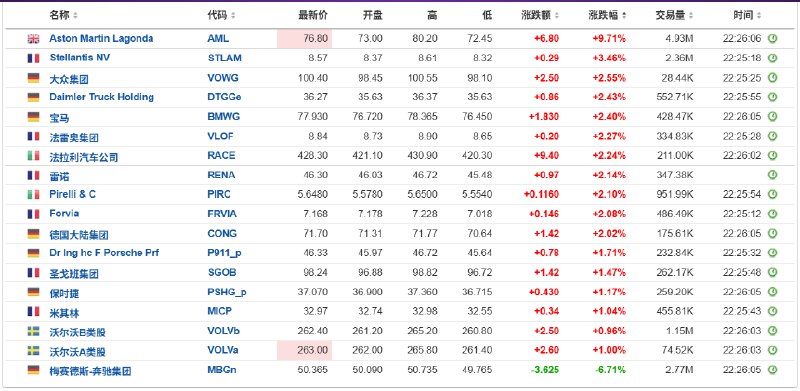
Task: Open the 沃尔沃B类股 stock link
Action: 78,332
